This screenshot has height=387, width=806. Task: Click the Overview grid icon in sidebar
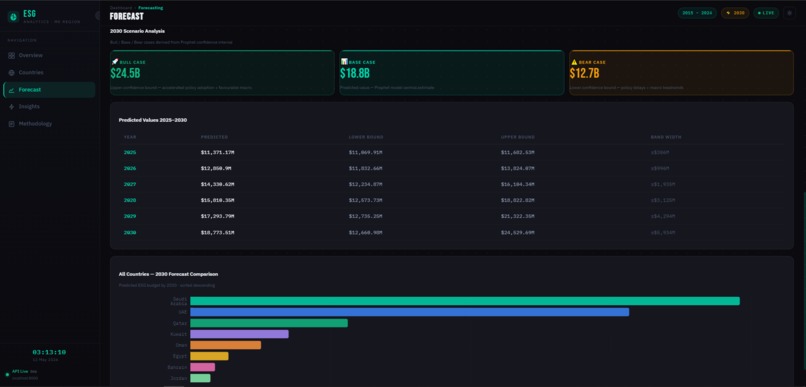click(x=11, y=56)
